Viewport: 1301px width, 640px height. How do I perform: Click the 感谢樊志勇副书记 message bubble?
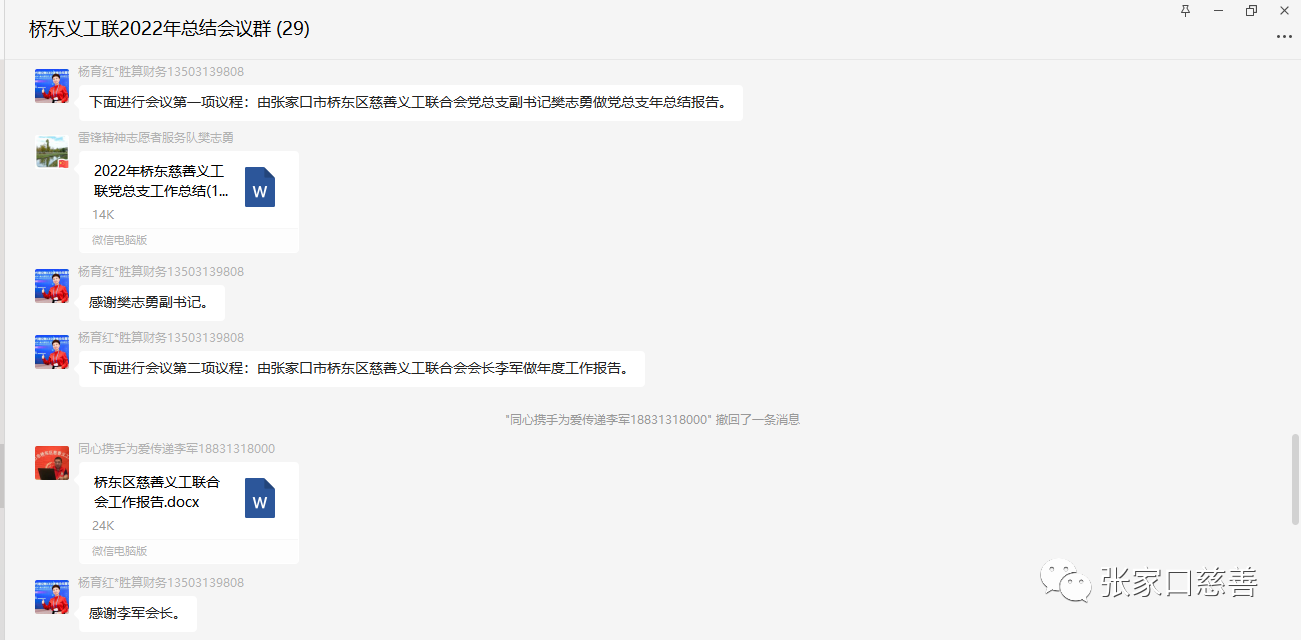click(151, 302)
